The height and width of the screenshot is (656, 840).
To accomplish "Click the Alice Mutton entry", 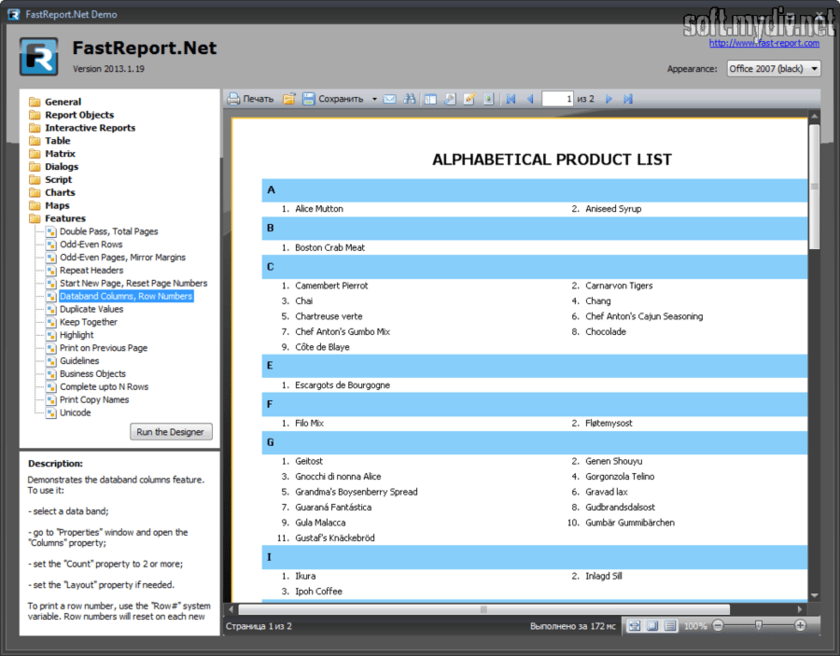I will [319, 209].
